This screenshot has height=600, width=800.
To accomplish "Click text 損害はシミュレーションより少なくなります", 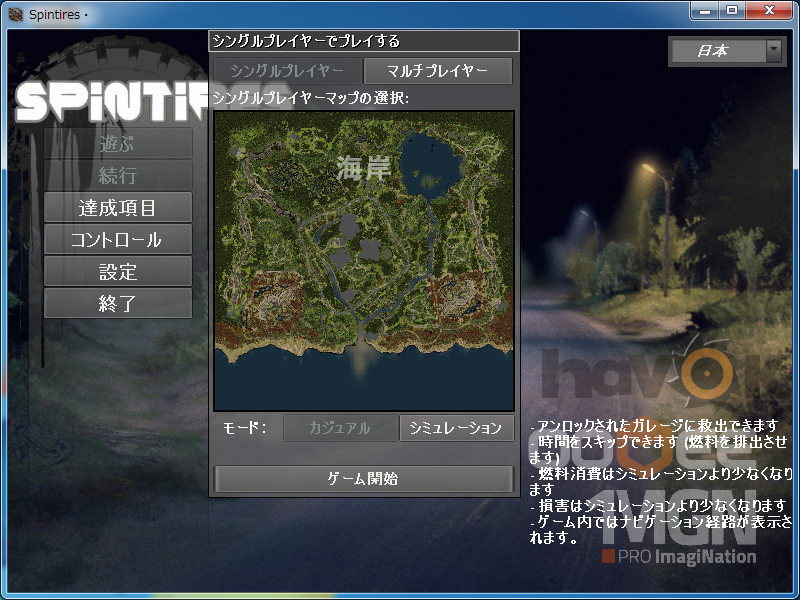I will [x=662, y=506].
